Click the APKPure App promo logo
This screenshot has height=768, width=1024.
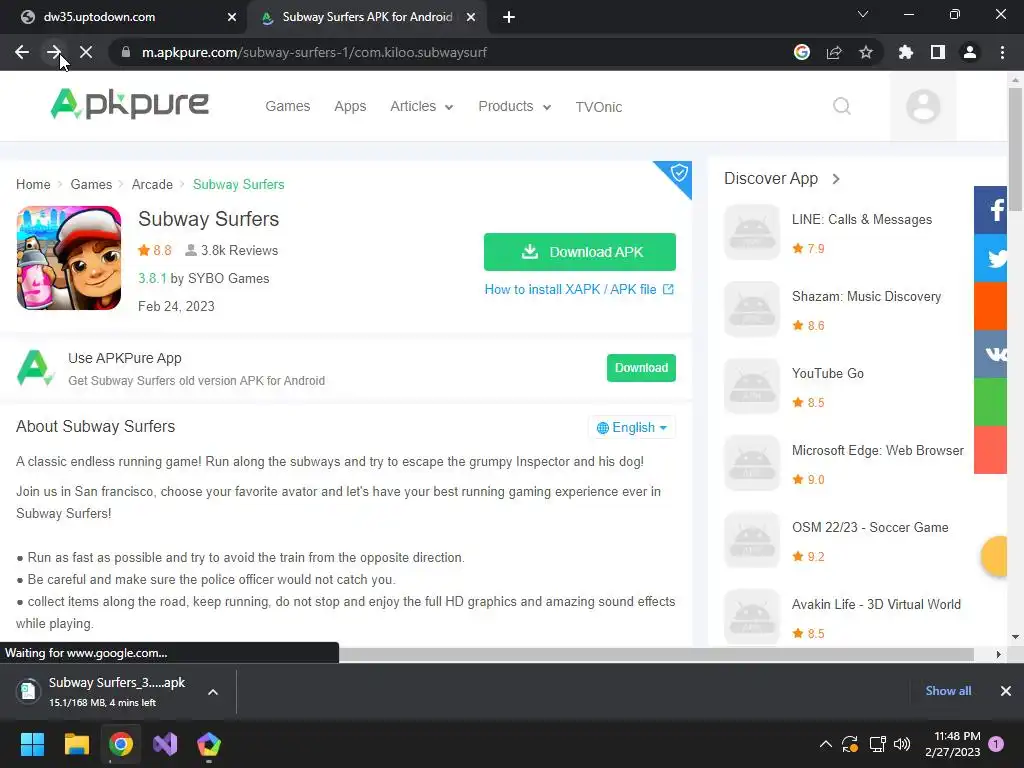[x=34, y=368]
